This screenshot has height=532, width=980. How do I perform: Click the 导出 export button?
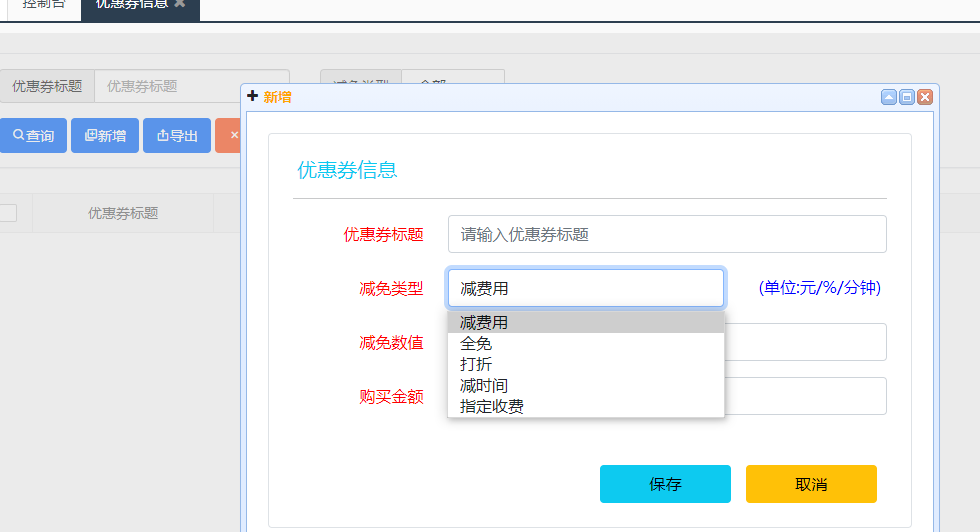point(177,135)
